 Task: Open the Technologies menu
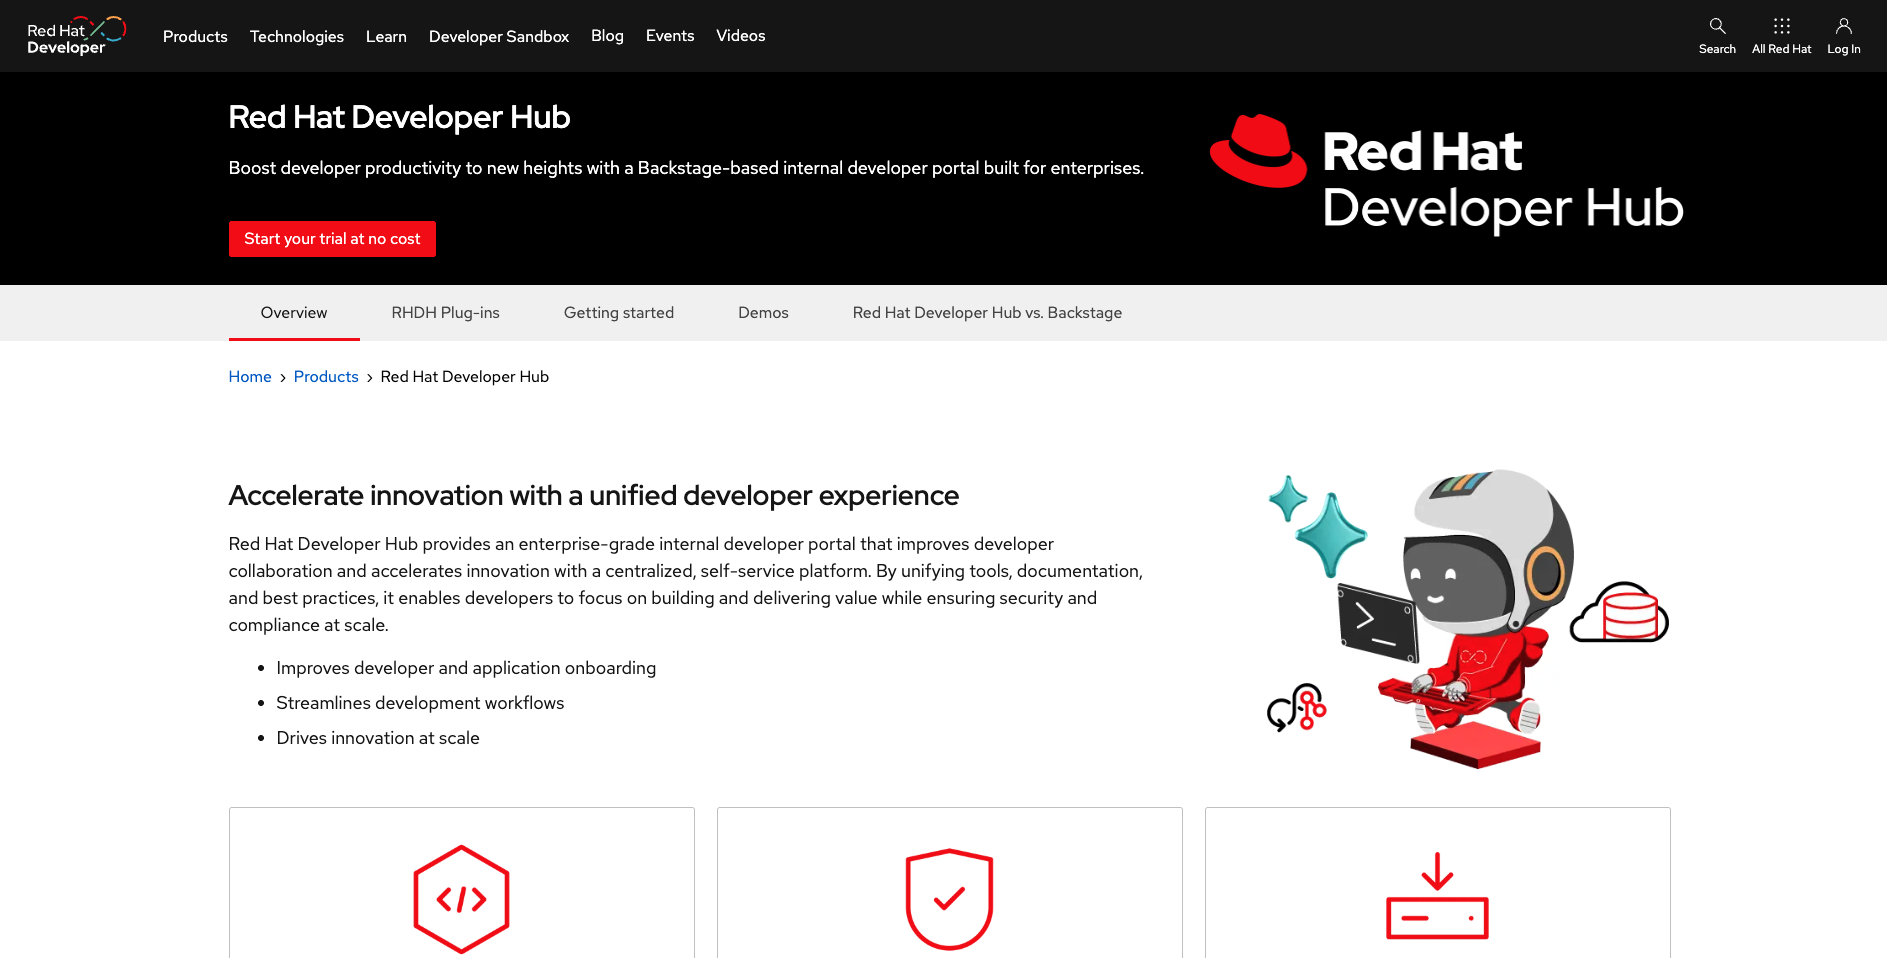[297, 36]
